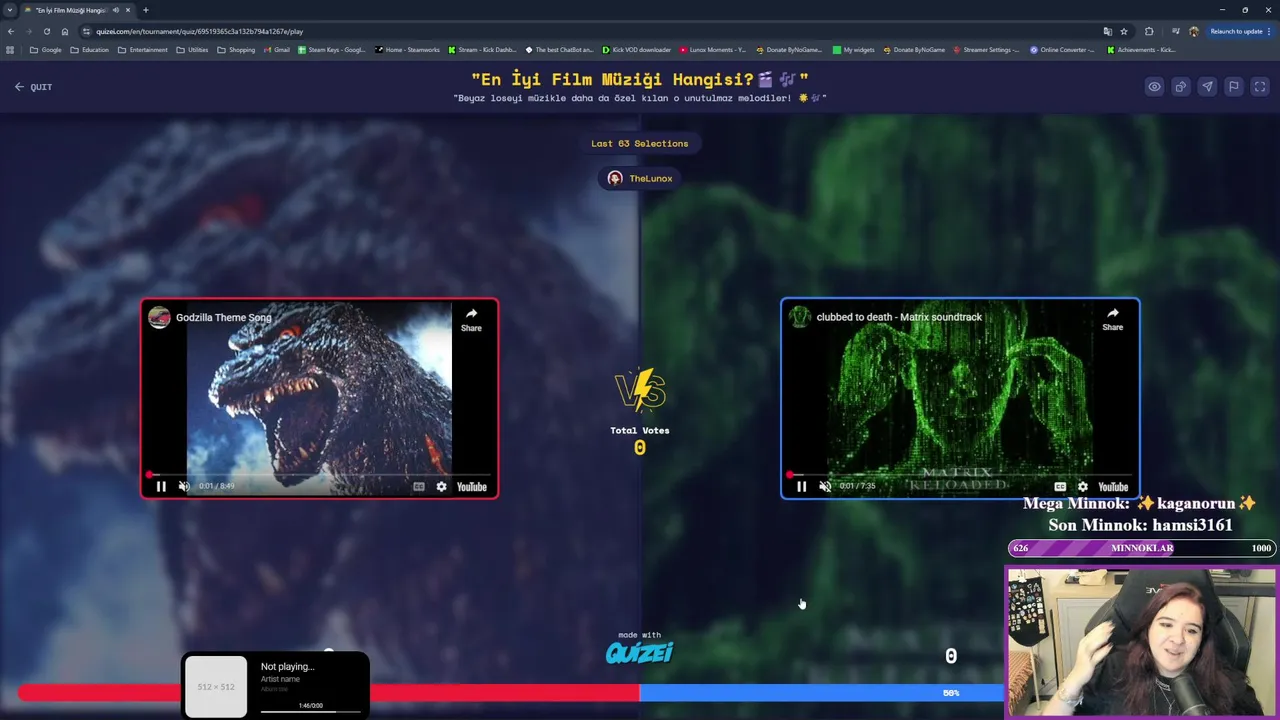Image resolution: width=1280 pixels, height=720 pixels.
Task: Open Godzilla video on YouTube via logo
Action: [x=471, y=487]
